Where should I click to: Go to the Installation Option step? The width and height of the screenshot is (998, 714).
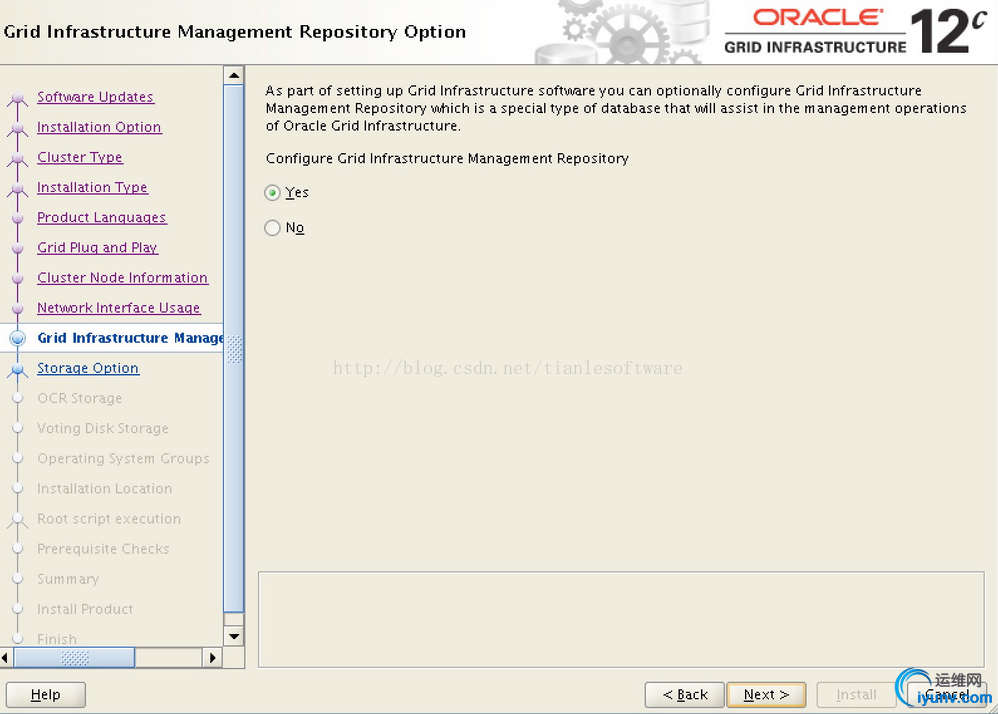[x=99, y=127]
